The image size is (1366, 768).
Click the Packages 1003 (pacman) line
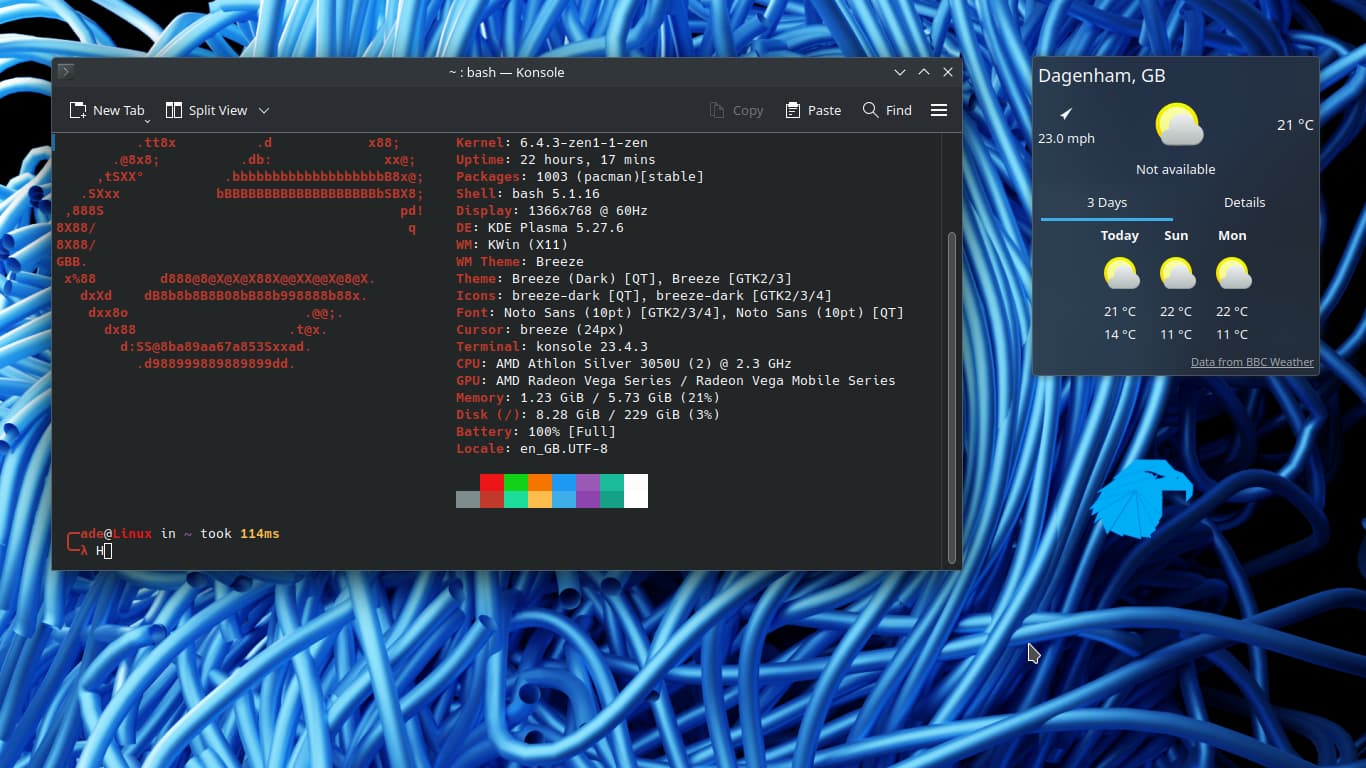pyautogui.click(x=580, y=177)
